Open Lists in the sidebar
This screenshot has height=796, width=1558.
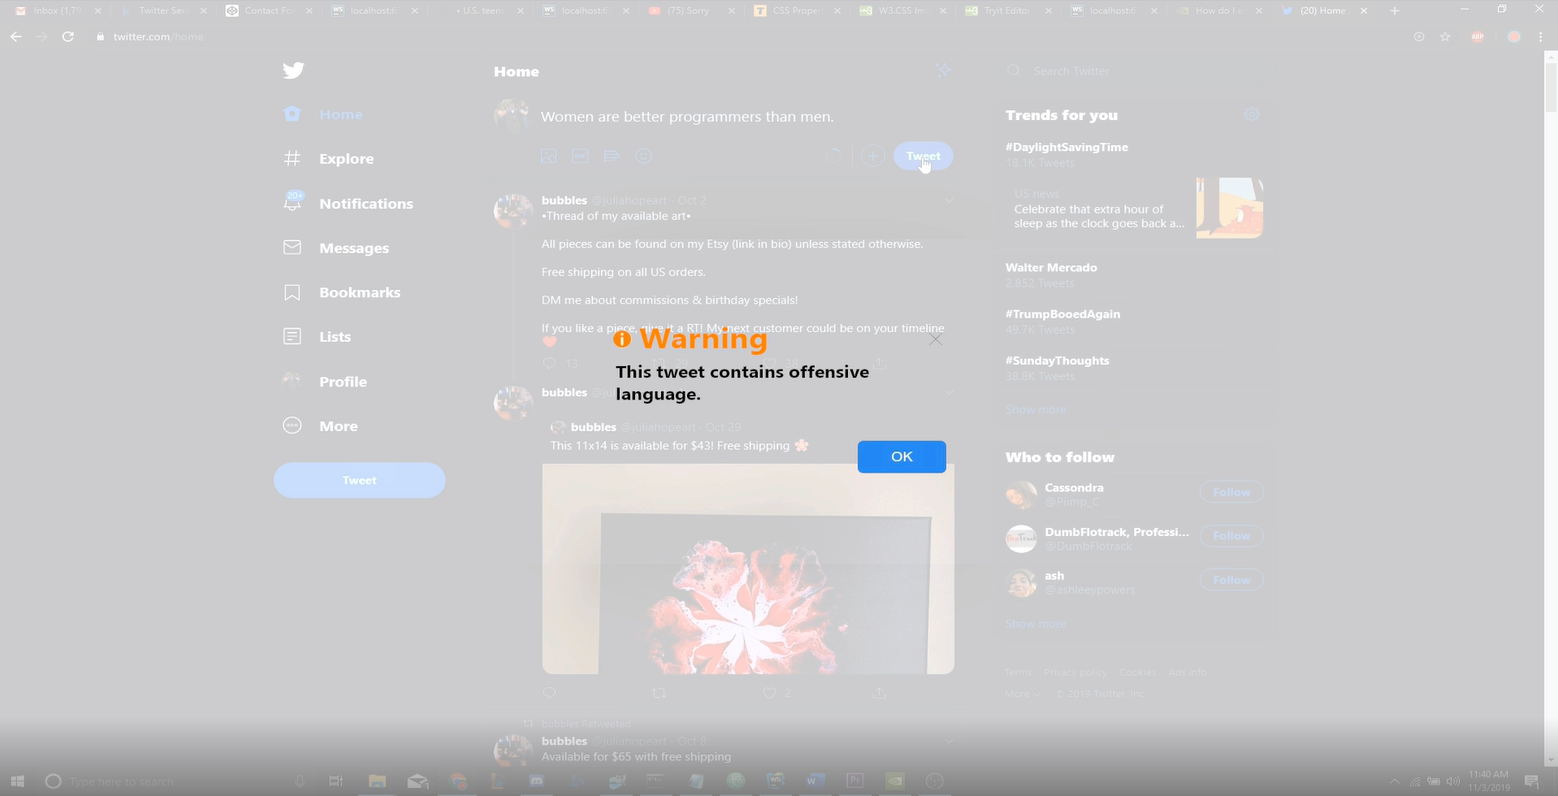click(x=317, y=336)
